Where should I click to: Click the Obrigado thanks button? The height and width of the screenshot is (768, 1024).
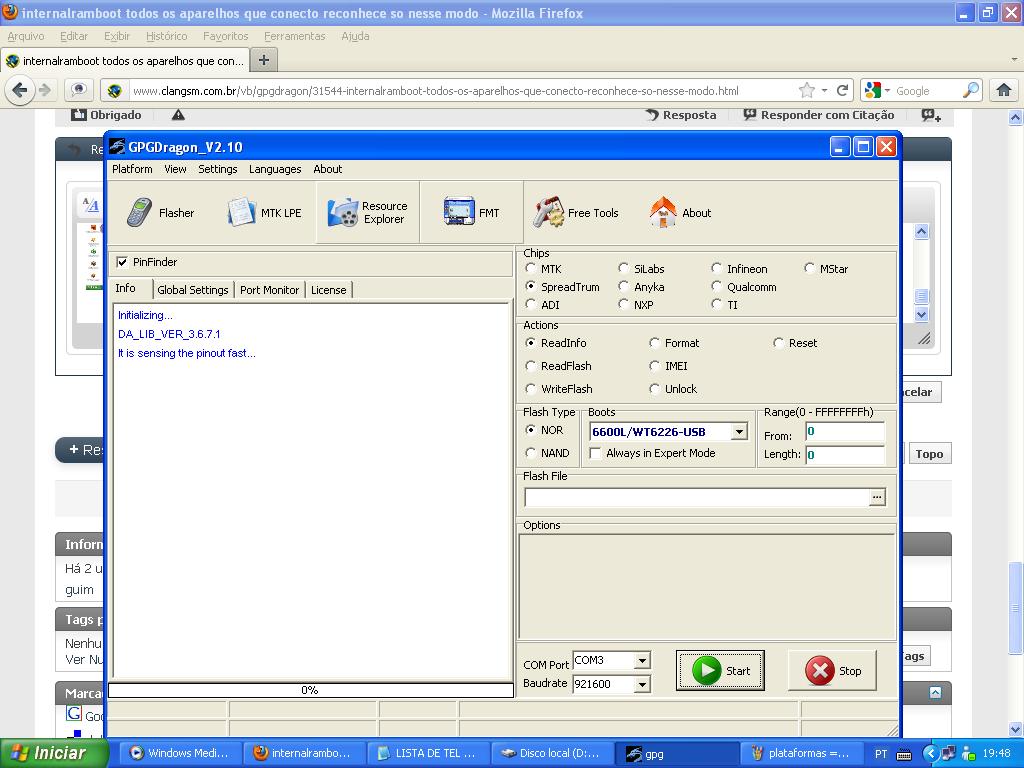point(106,115)
